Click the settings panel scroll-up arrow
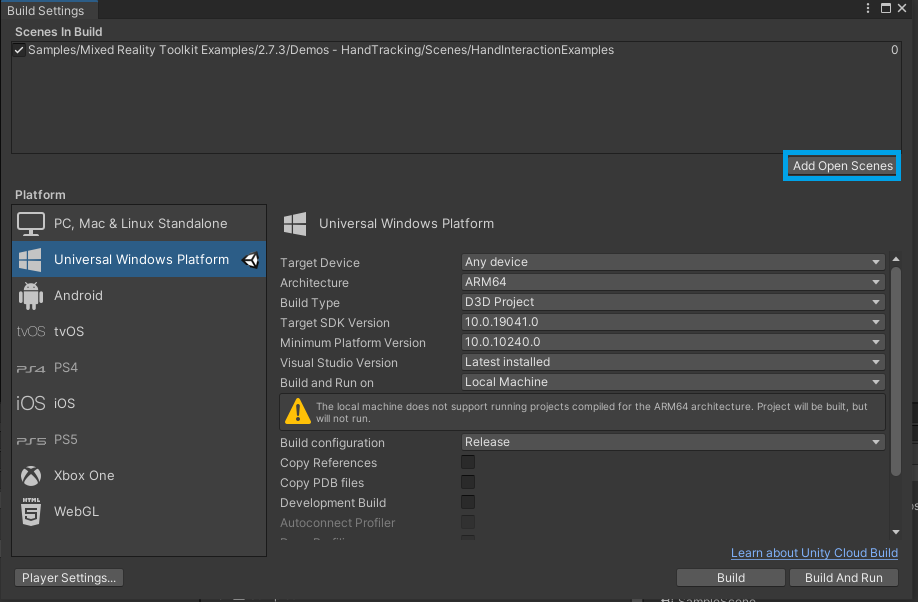The width and height of the screenshot is (918, 602). coord(896,259)
